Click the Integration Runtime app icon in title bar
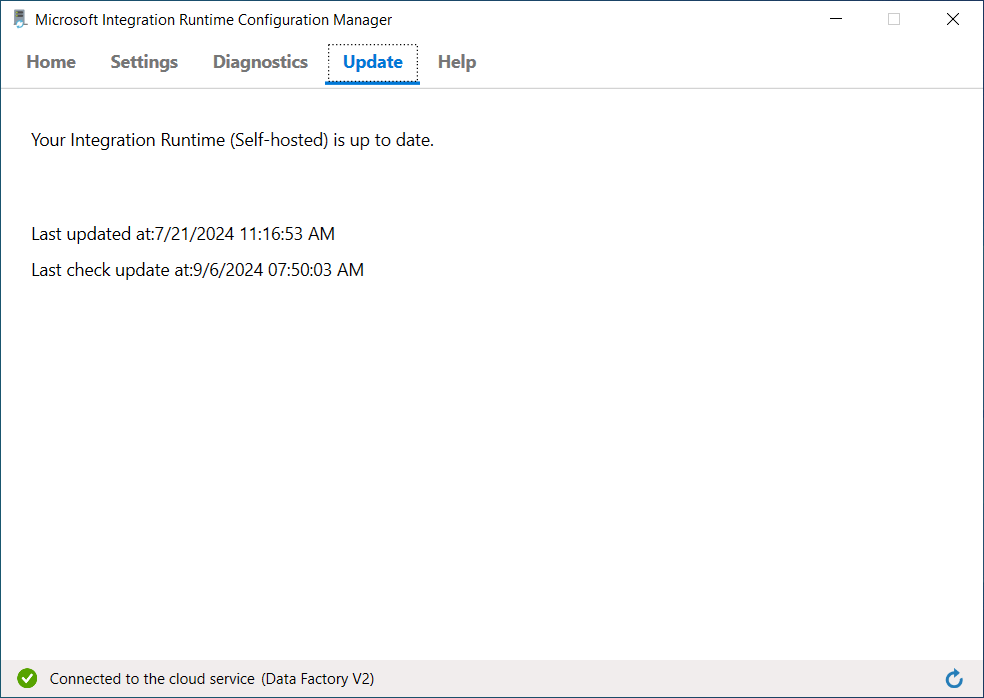The height and width of the screenshot is (698, 984). [x=19, y=19]
